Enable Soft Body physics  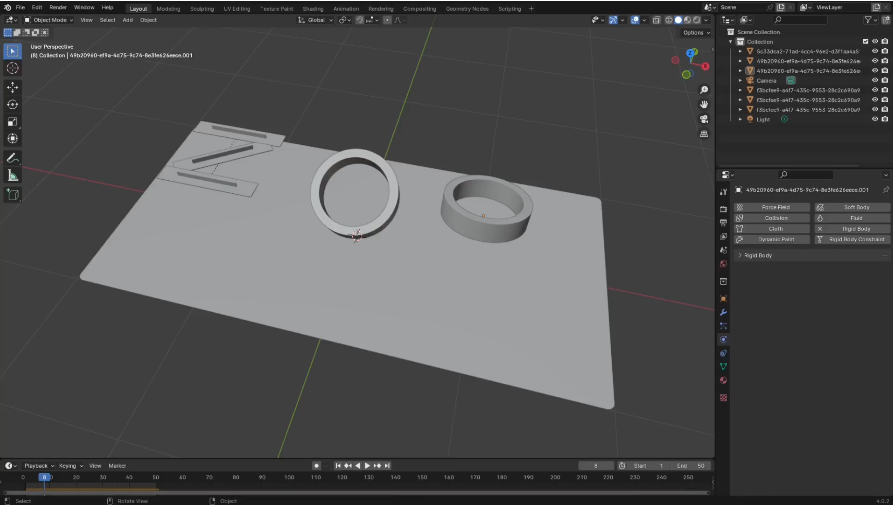[x=852, y=207]
